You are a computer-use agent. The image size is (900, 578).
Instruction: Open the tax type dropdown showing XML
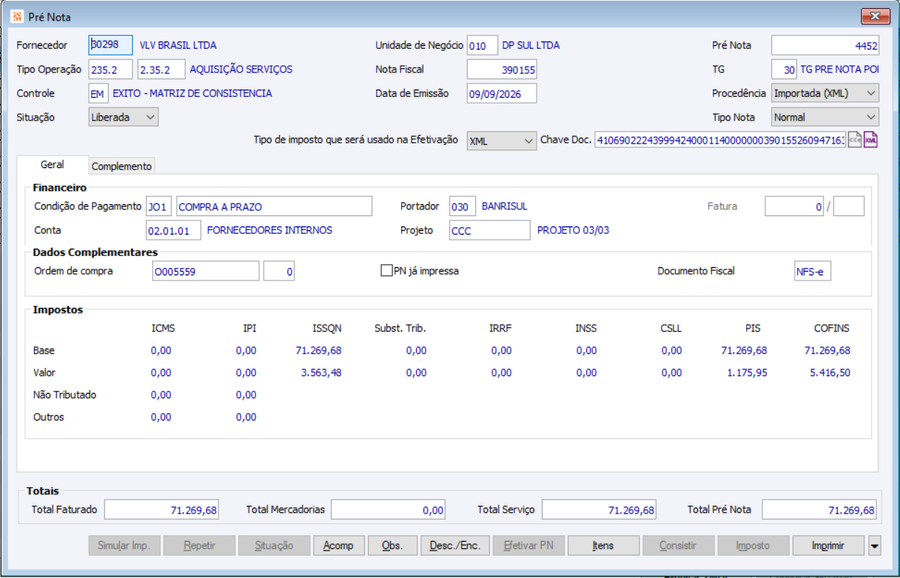pos(501,141)
